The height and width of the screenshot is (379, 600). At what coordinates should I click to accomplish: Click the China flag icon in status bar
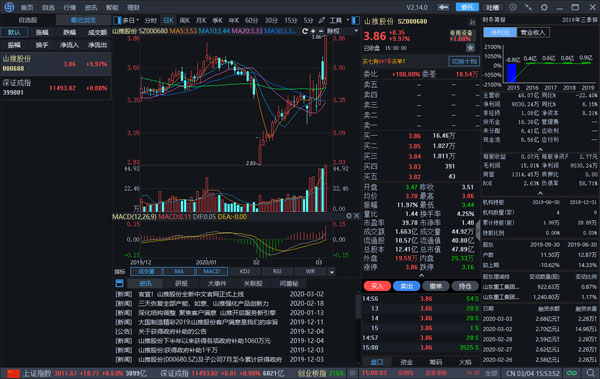(13, 373)
